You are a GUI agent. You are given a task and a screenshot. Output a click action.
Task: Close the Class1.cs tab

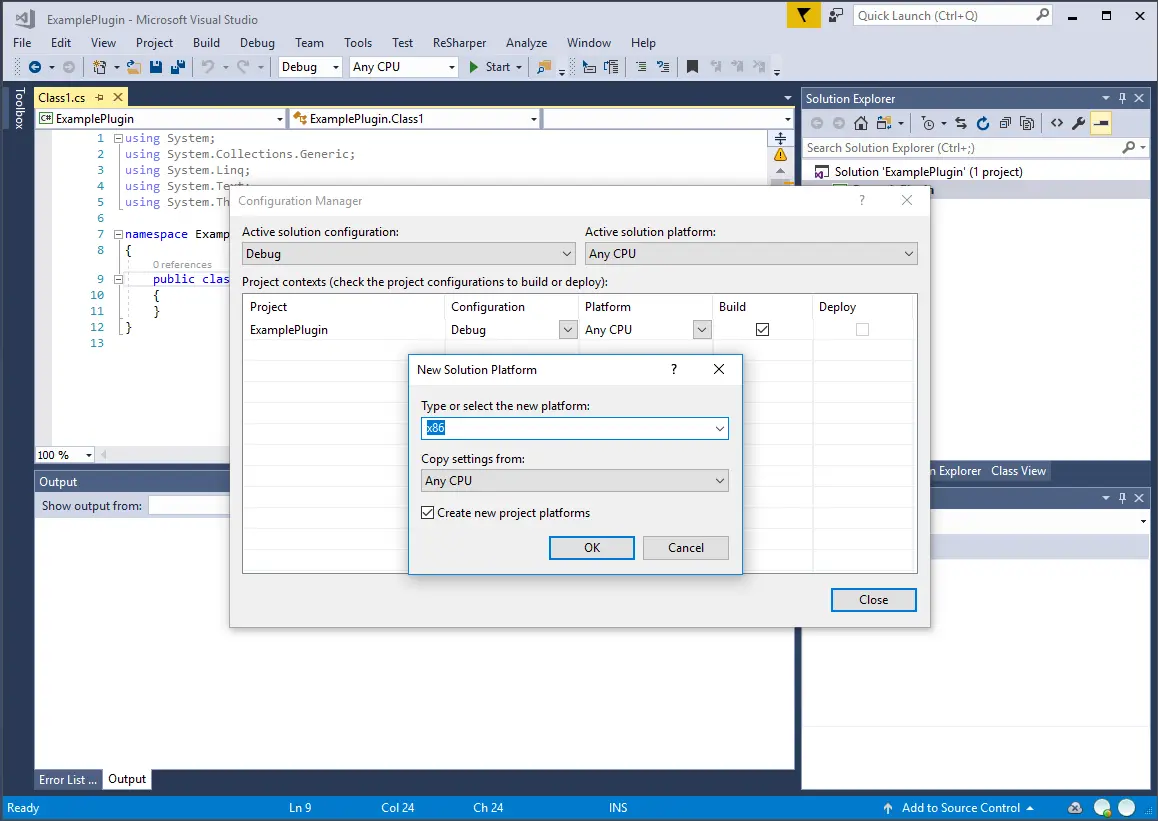click(x=117, y=97)
